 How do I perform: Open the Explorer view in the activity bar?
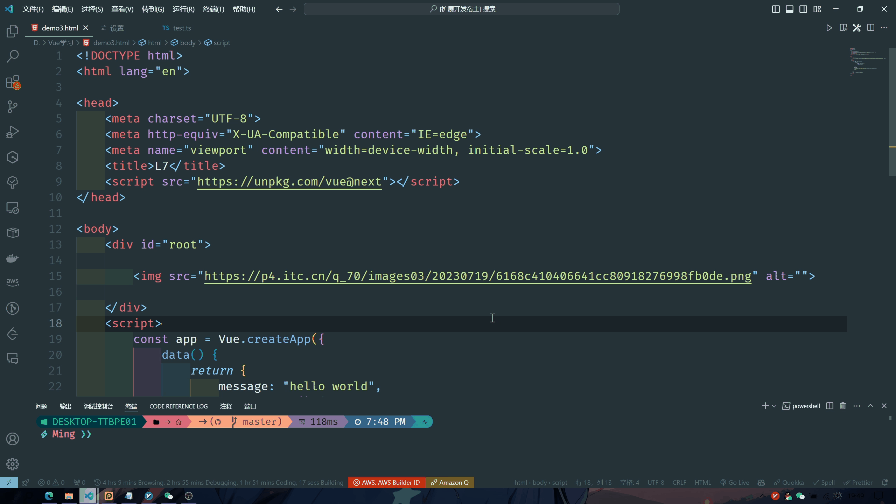click(13, 31)
